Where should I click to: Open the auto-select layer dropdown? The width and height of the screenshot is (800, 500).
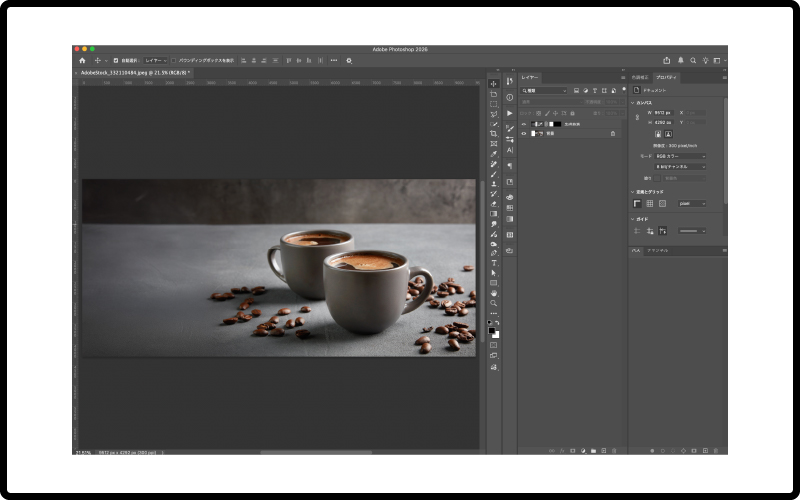(x=155, y=60)
